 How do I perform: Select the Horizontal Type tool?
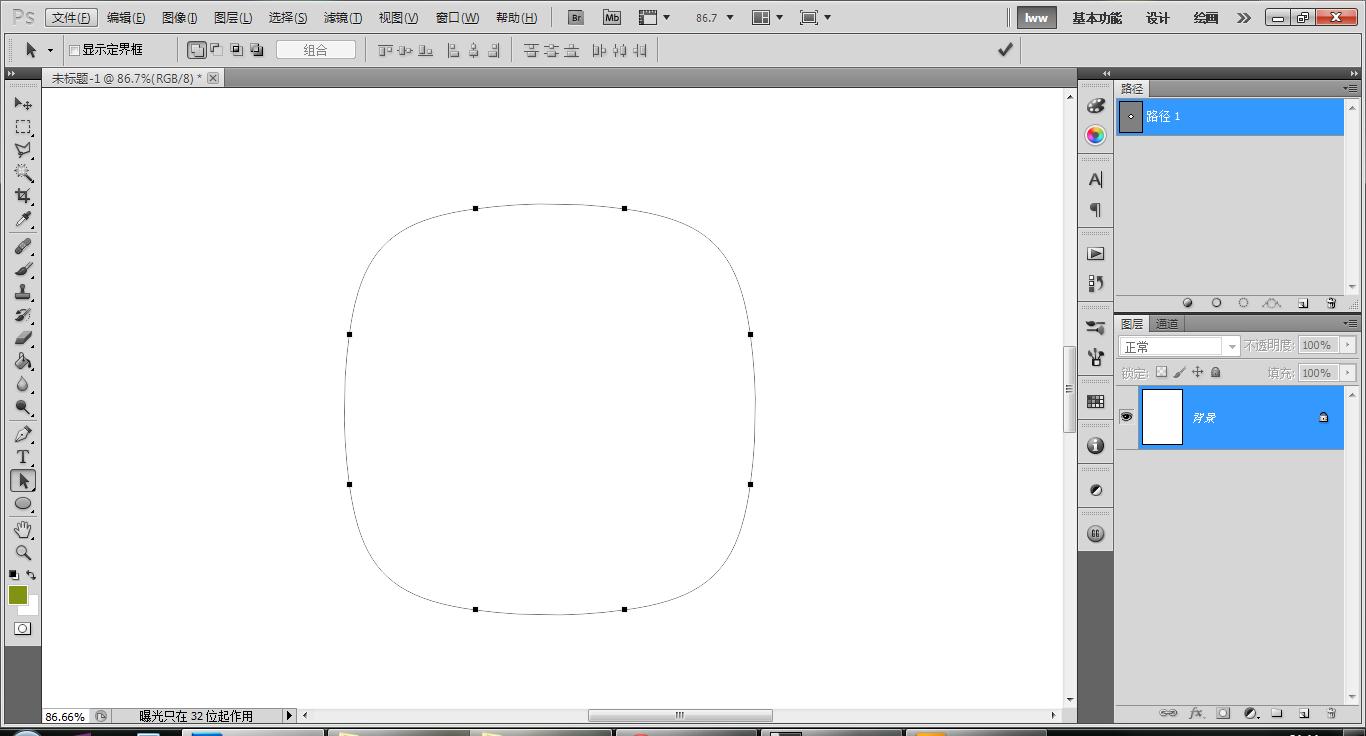[x=23, y=457]
